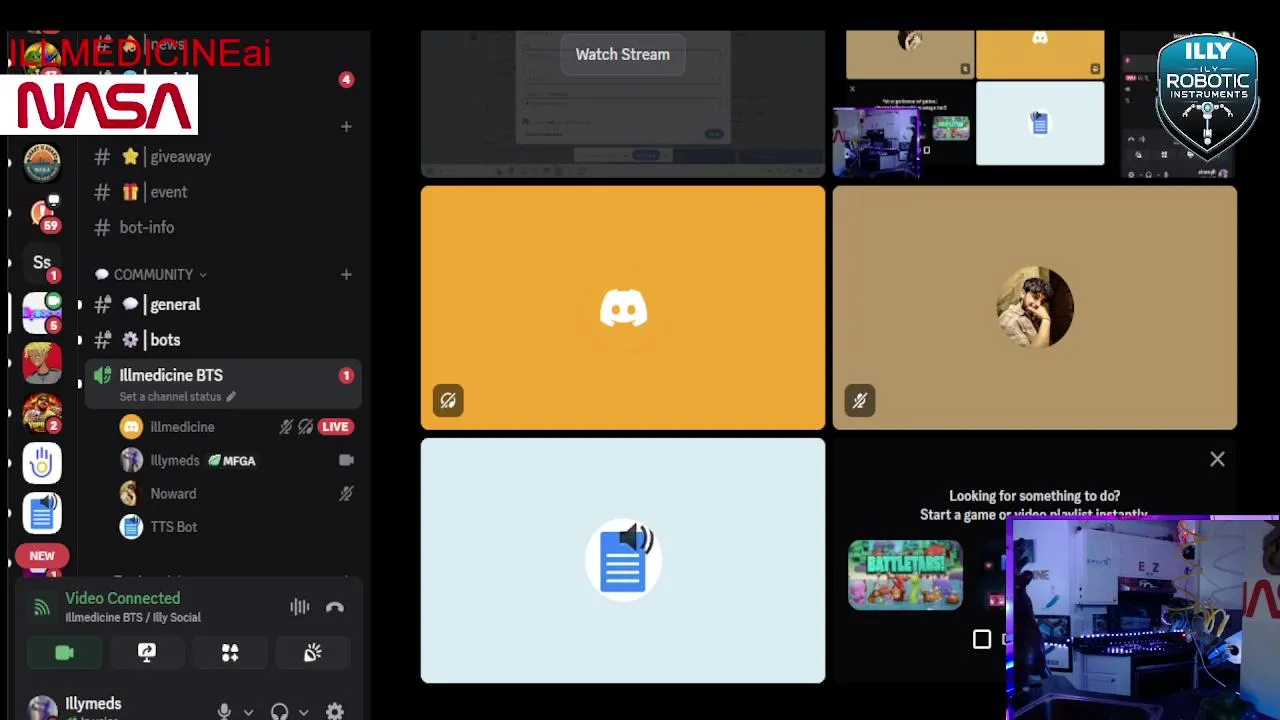1280x720 pixels.
Task: Click the MFGA server tag badge
Action: click(x=232, y=461)
